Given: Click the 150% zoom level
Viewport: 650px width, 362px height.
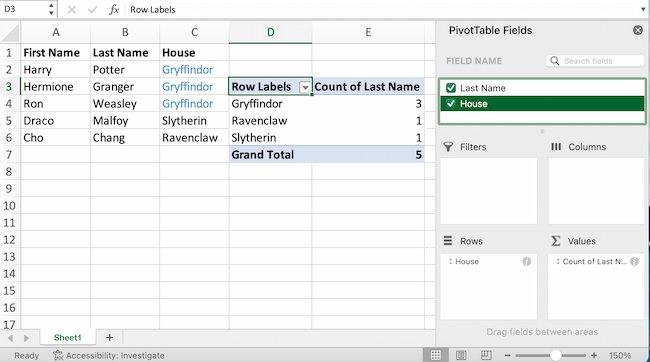Looking at the screenshot, I should tap(620, 355).
